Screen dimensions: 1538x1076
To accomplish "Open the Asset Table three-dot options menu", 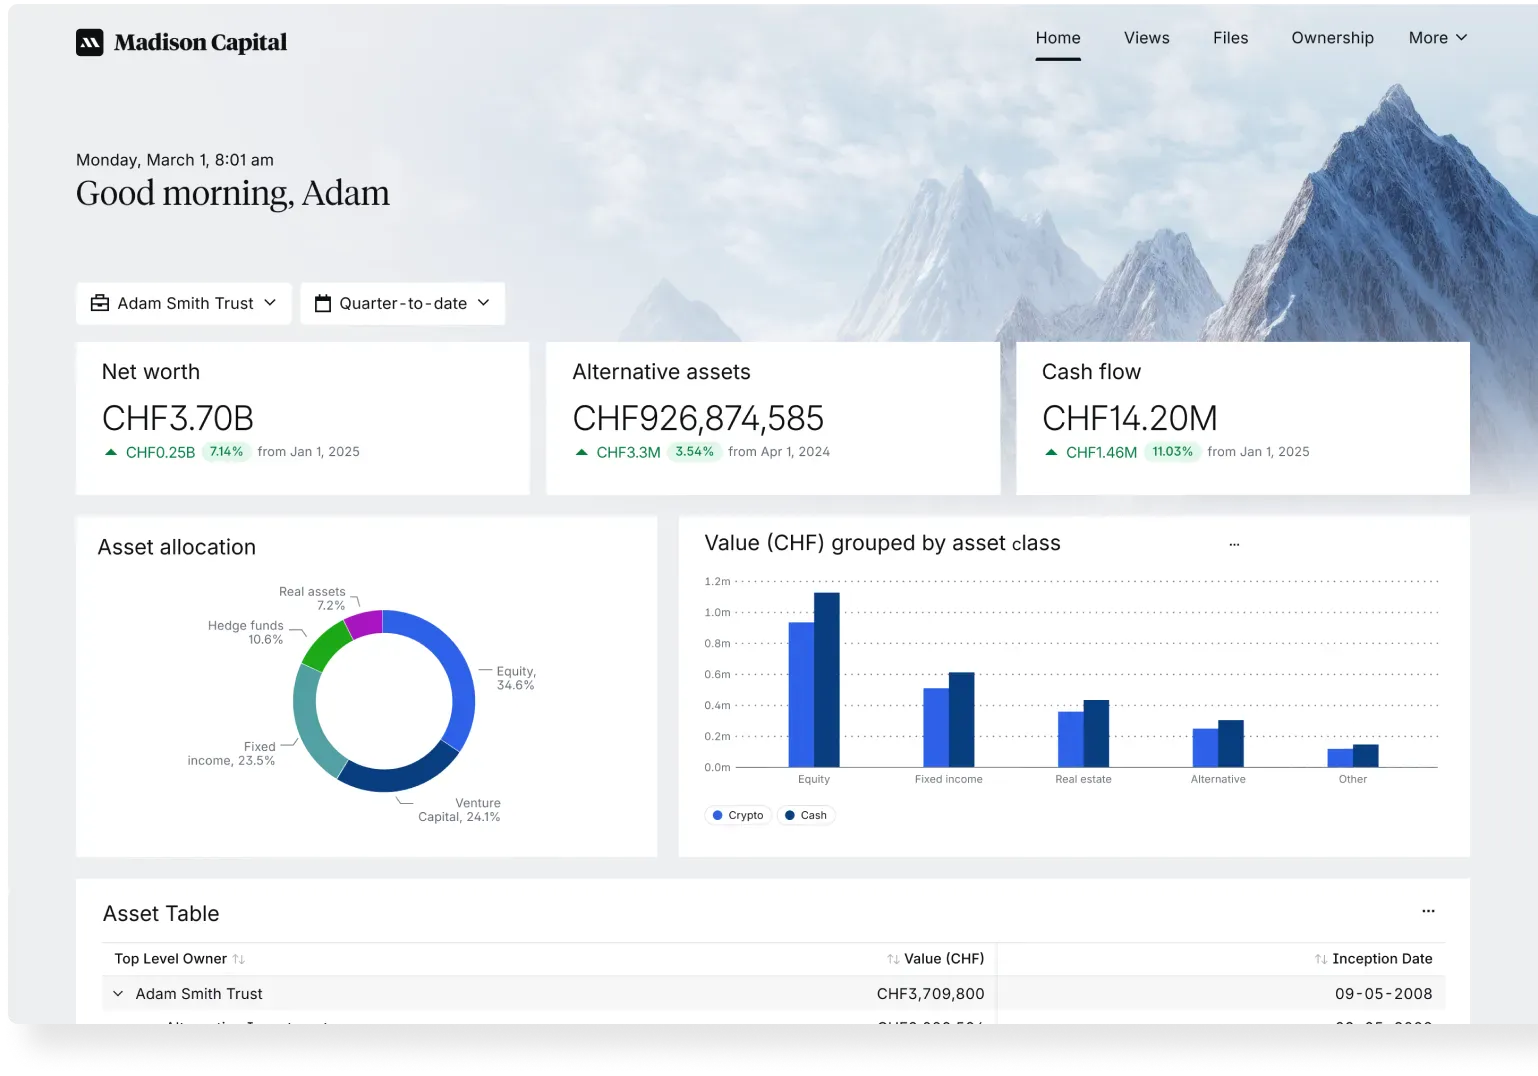I will (1428, 911).
